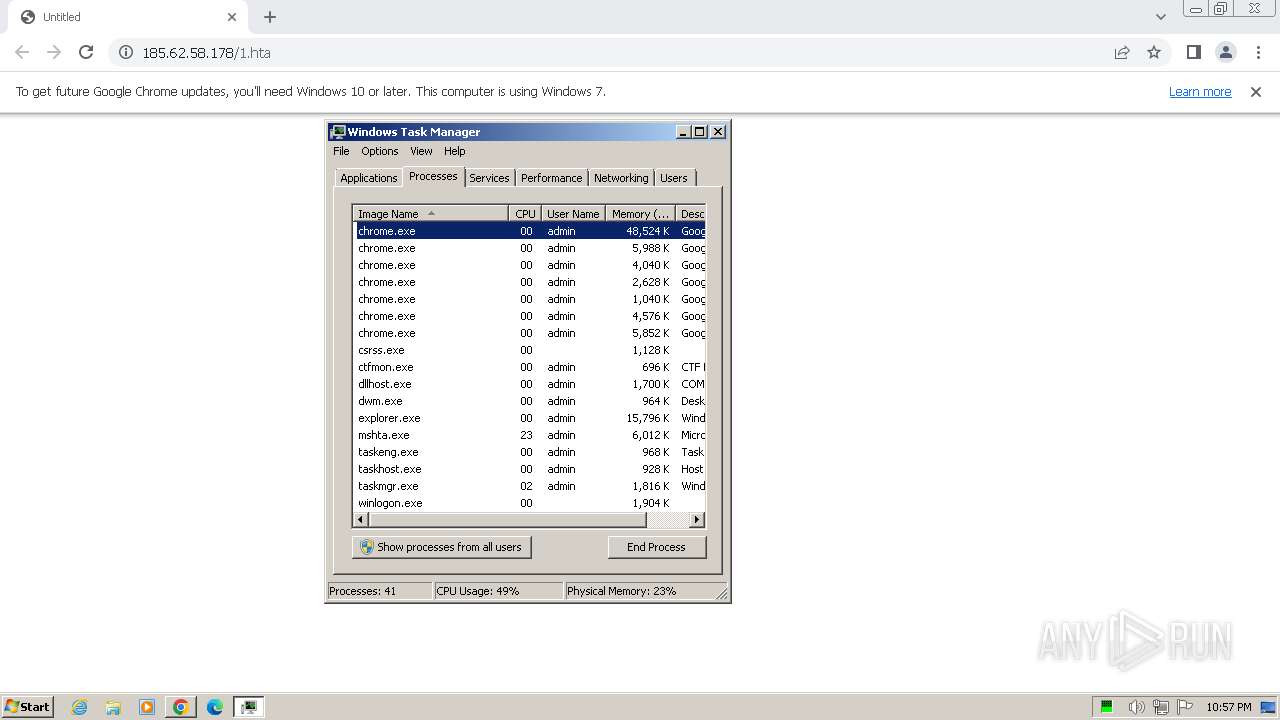The image size is (1280, 720).
Task: Click the Action Center flag tray icon
Action: pyautogui.click(x=1185, y=707)
